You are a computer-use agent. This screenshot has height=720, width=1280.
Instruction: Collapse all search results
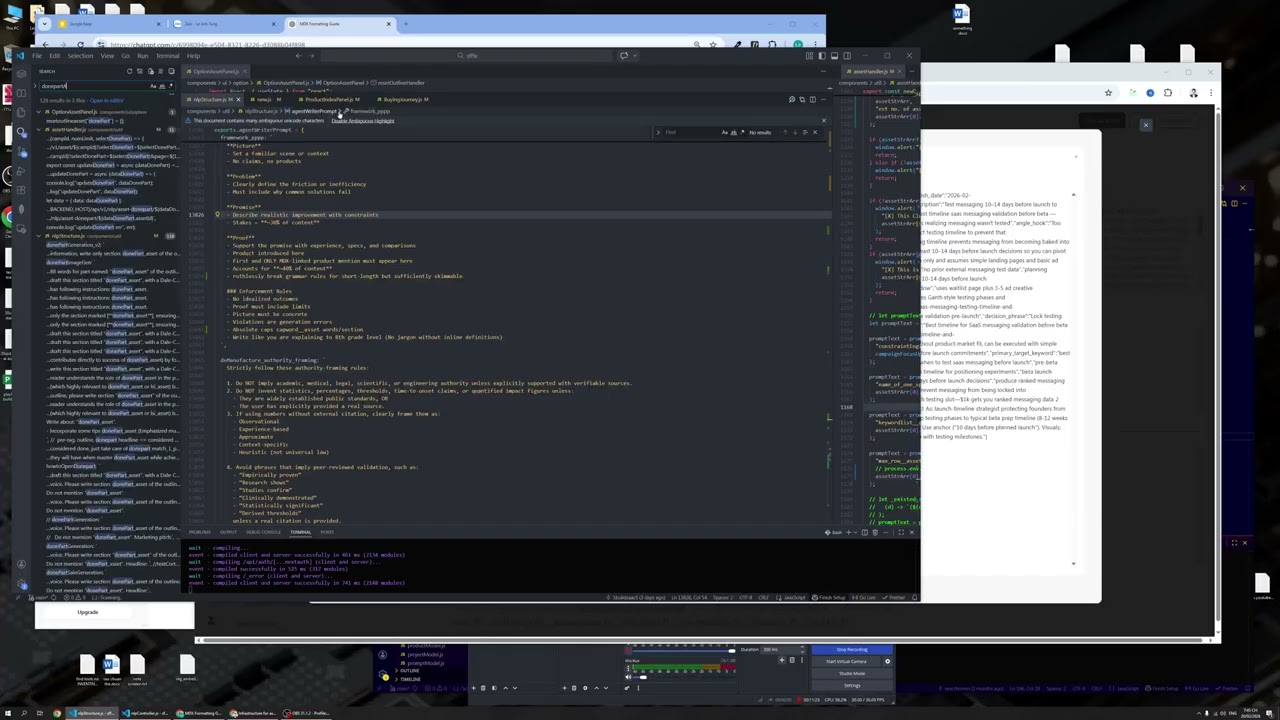[x=171, y=71]
